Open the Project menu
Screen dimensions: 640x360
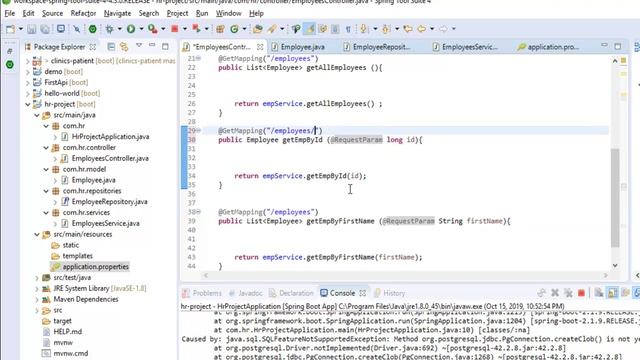point(177,13)
